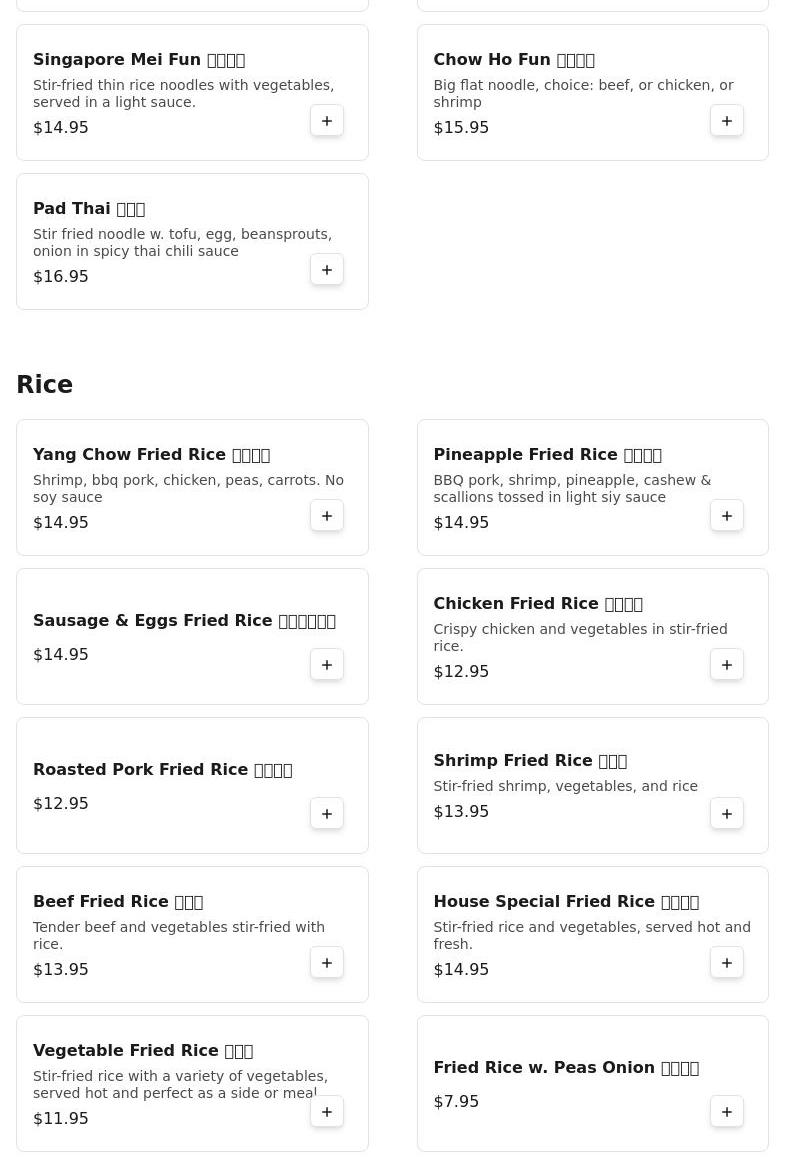Click plus icon for Pad Thai
785x1159 pixels.
pyautogui.click(x=327, y=270)
